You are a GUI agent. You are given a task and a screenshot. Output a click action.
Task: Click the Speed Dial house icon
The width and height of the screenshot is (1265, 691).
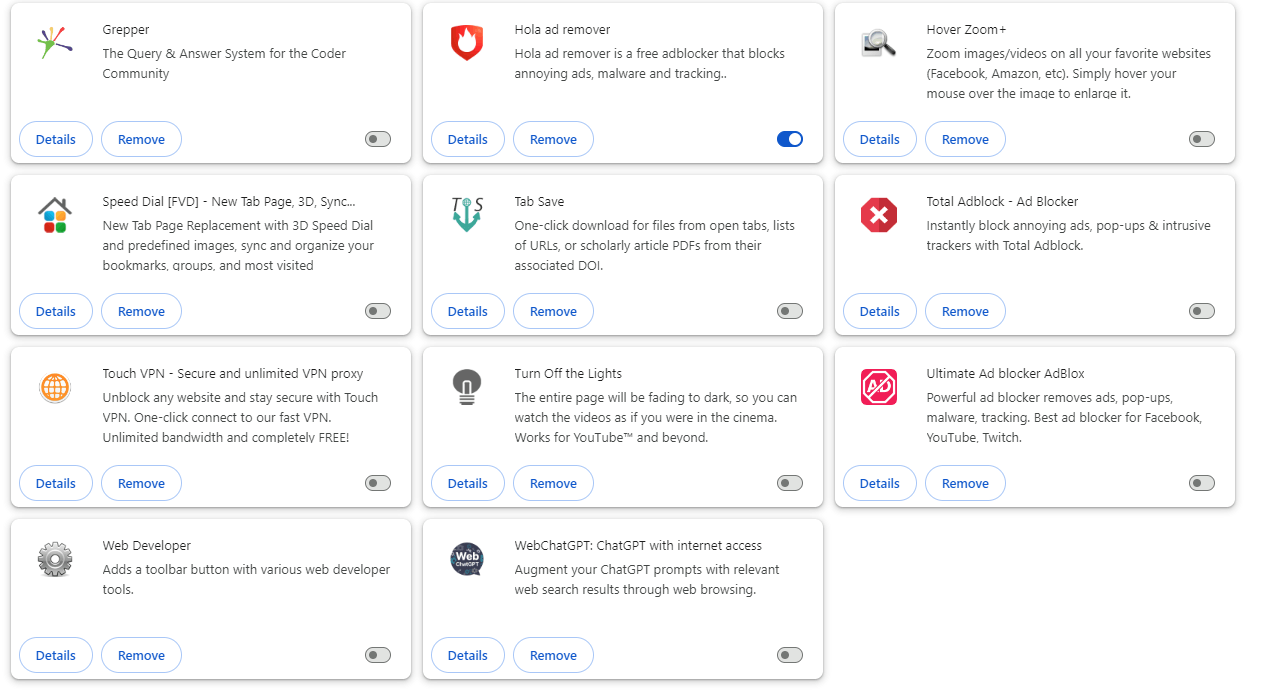point(55,214)
